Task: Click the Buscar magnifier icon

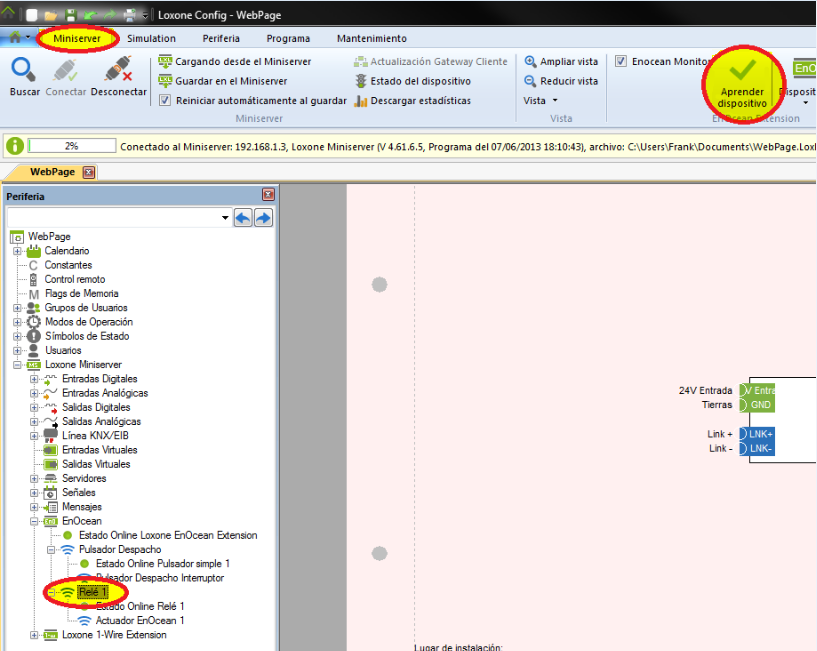Action: click(x=25, y=70)
